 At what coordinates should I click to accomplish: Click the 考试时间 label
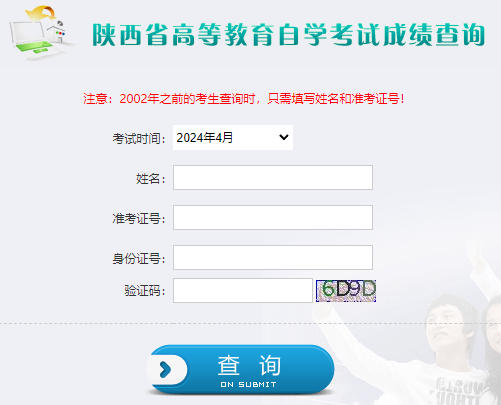(139, 138)
